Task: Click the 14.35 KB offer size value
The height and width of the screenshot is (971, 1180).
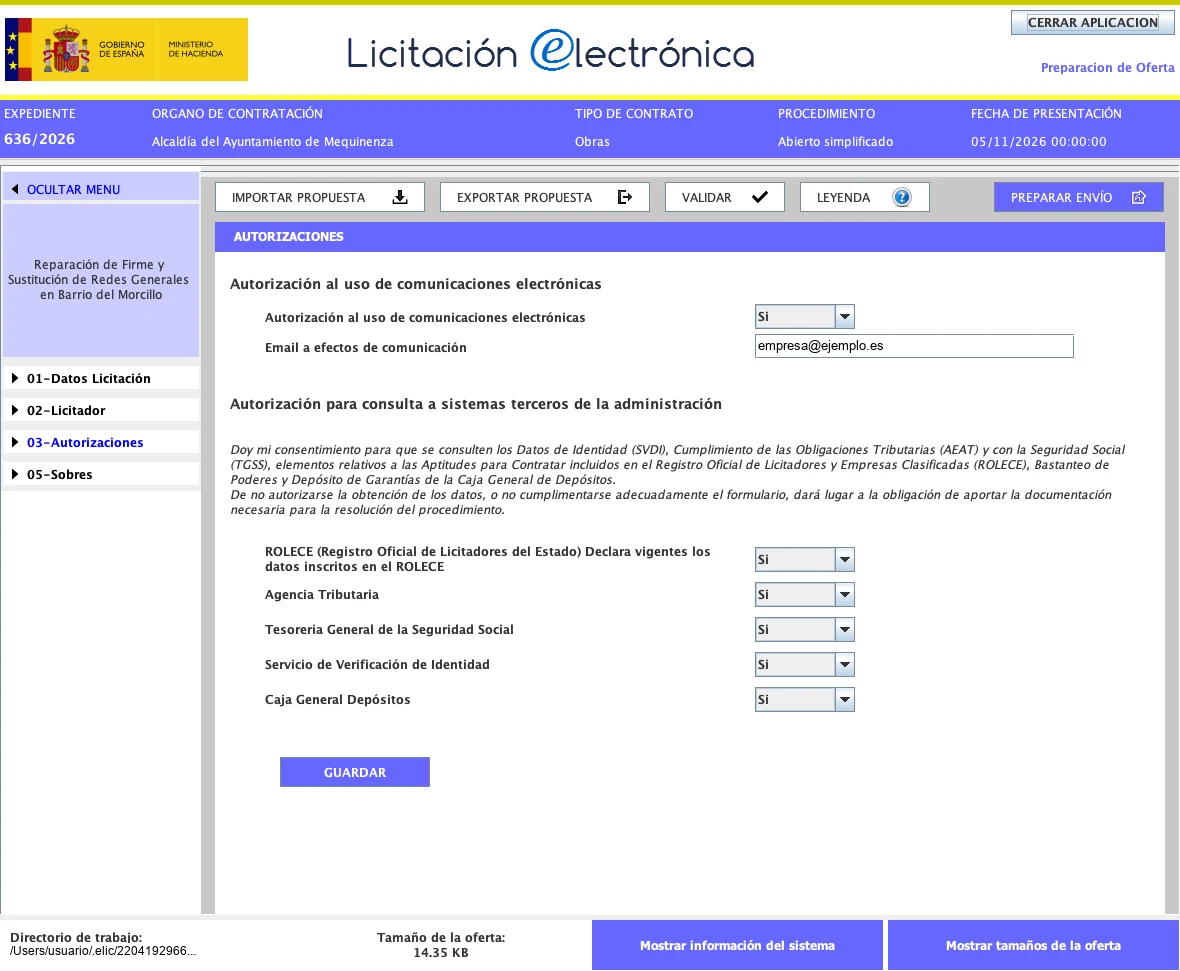Action: point(441,953)
